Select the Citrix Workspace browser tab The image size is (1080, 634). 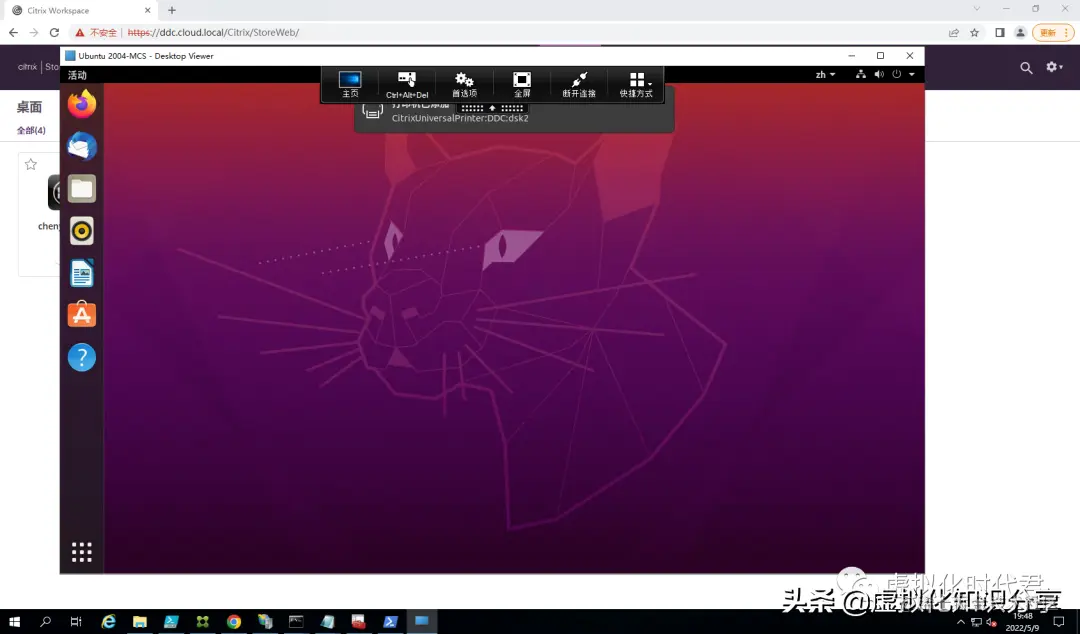click(79, 10)
